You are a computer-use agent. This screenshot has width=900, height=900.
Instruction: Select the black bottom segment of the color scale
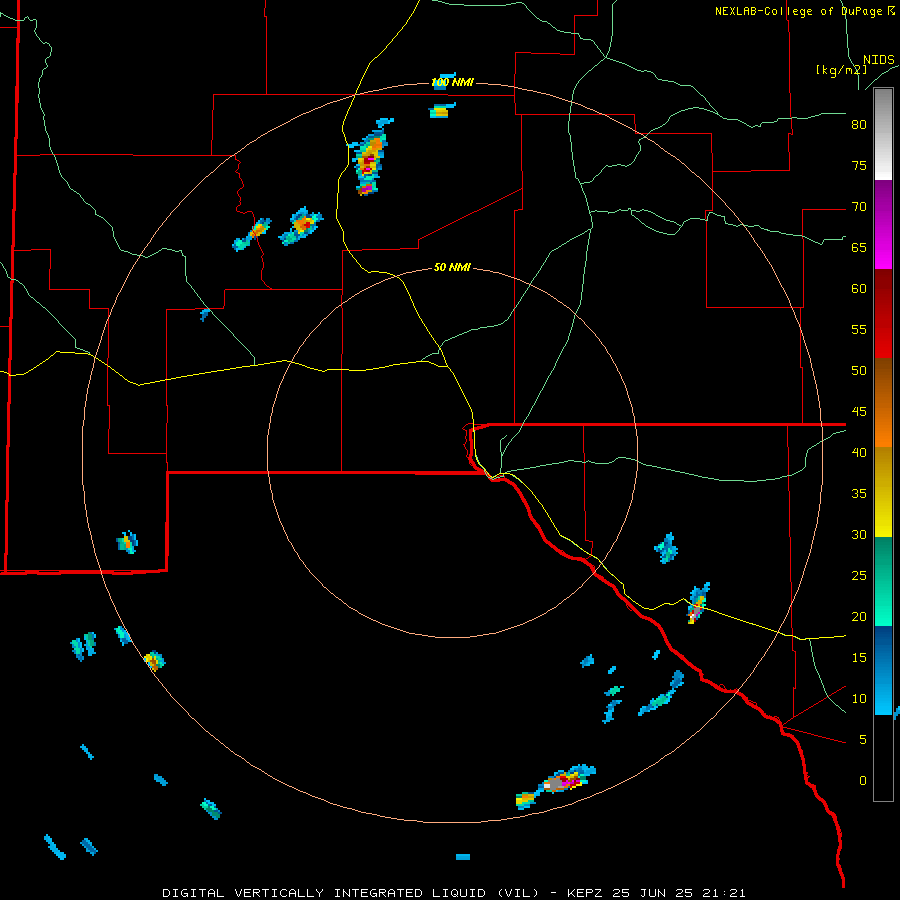click(x=883, y=758)
